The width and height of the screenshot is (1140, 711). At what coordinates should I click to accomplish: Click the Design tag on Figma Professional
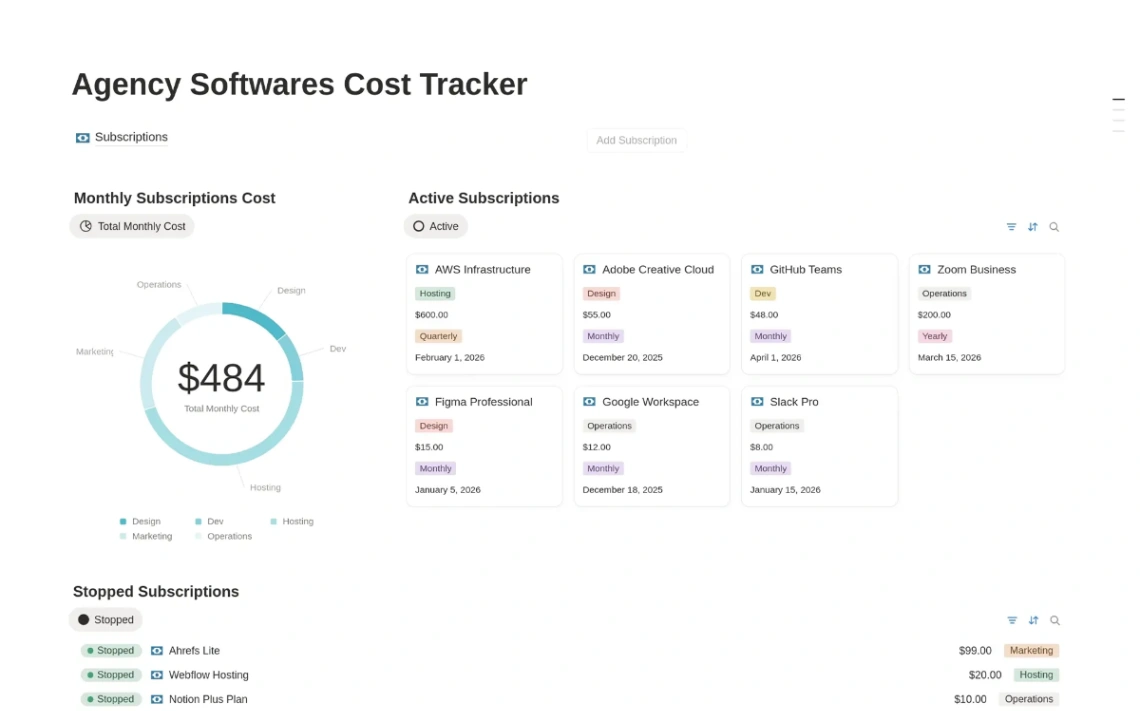tap(434, 426)
